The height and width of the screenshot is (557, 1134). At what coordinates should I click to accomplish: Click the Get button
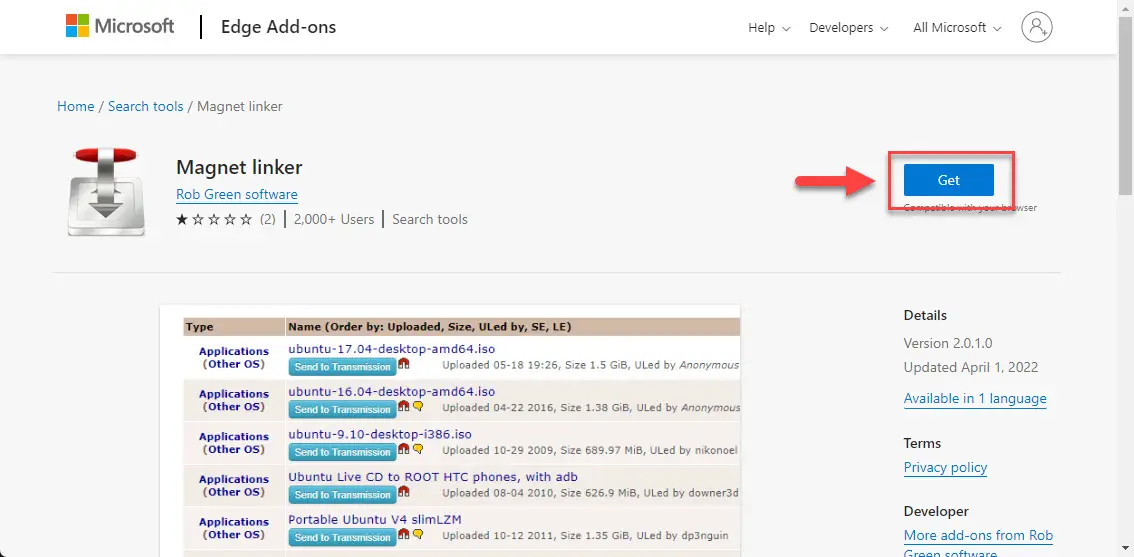pyautogui.click(x=948, y=180)
